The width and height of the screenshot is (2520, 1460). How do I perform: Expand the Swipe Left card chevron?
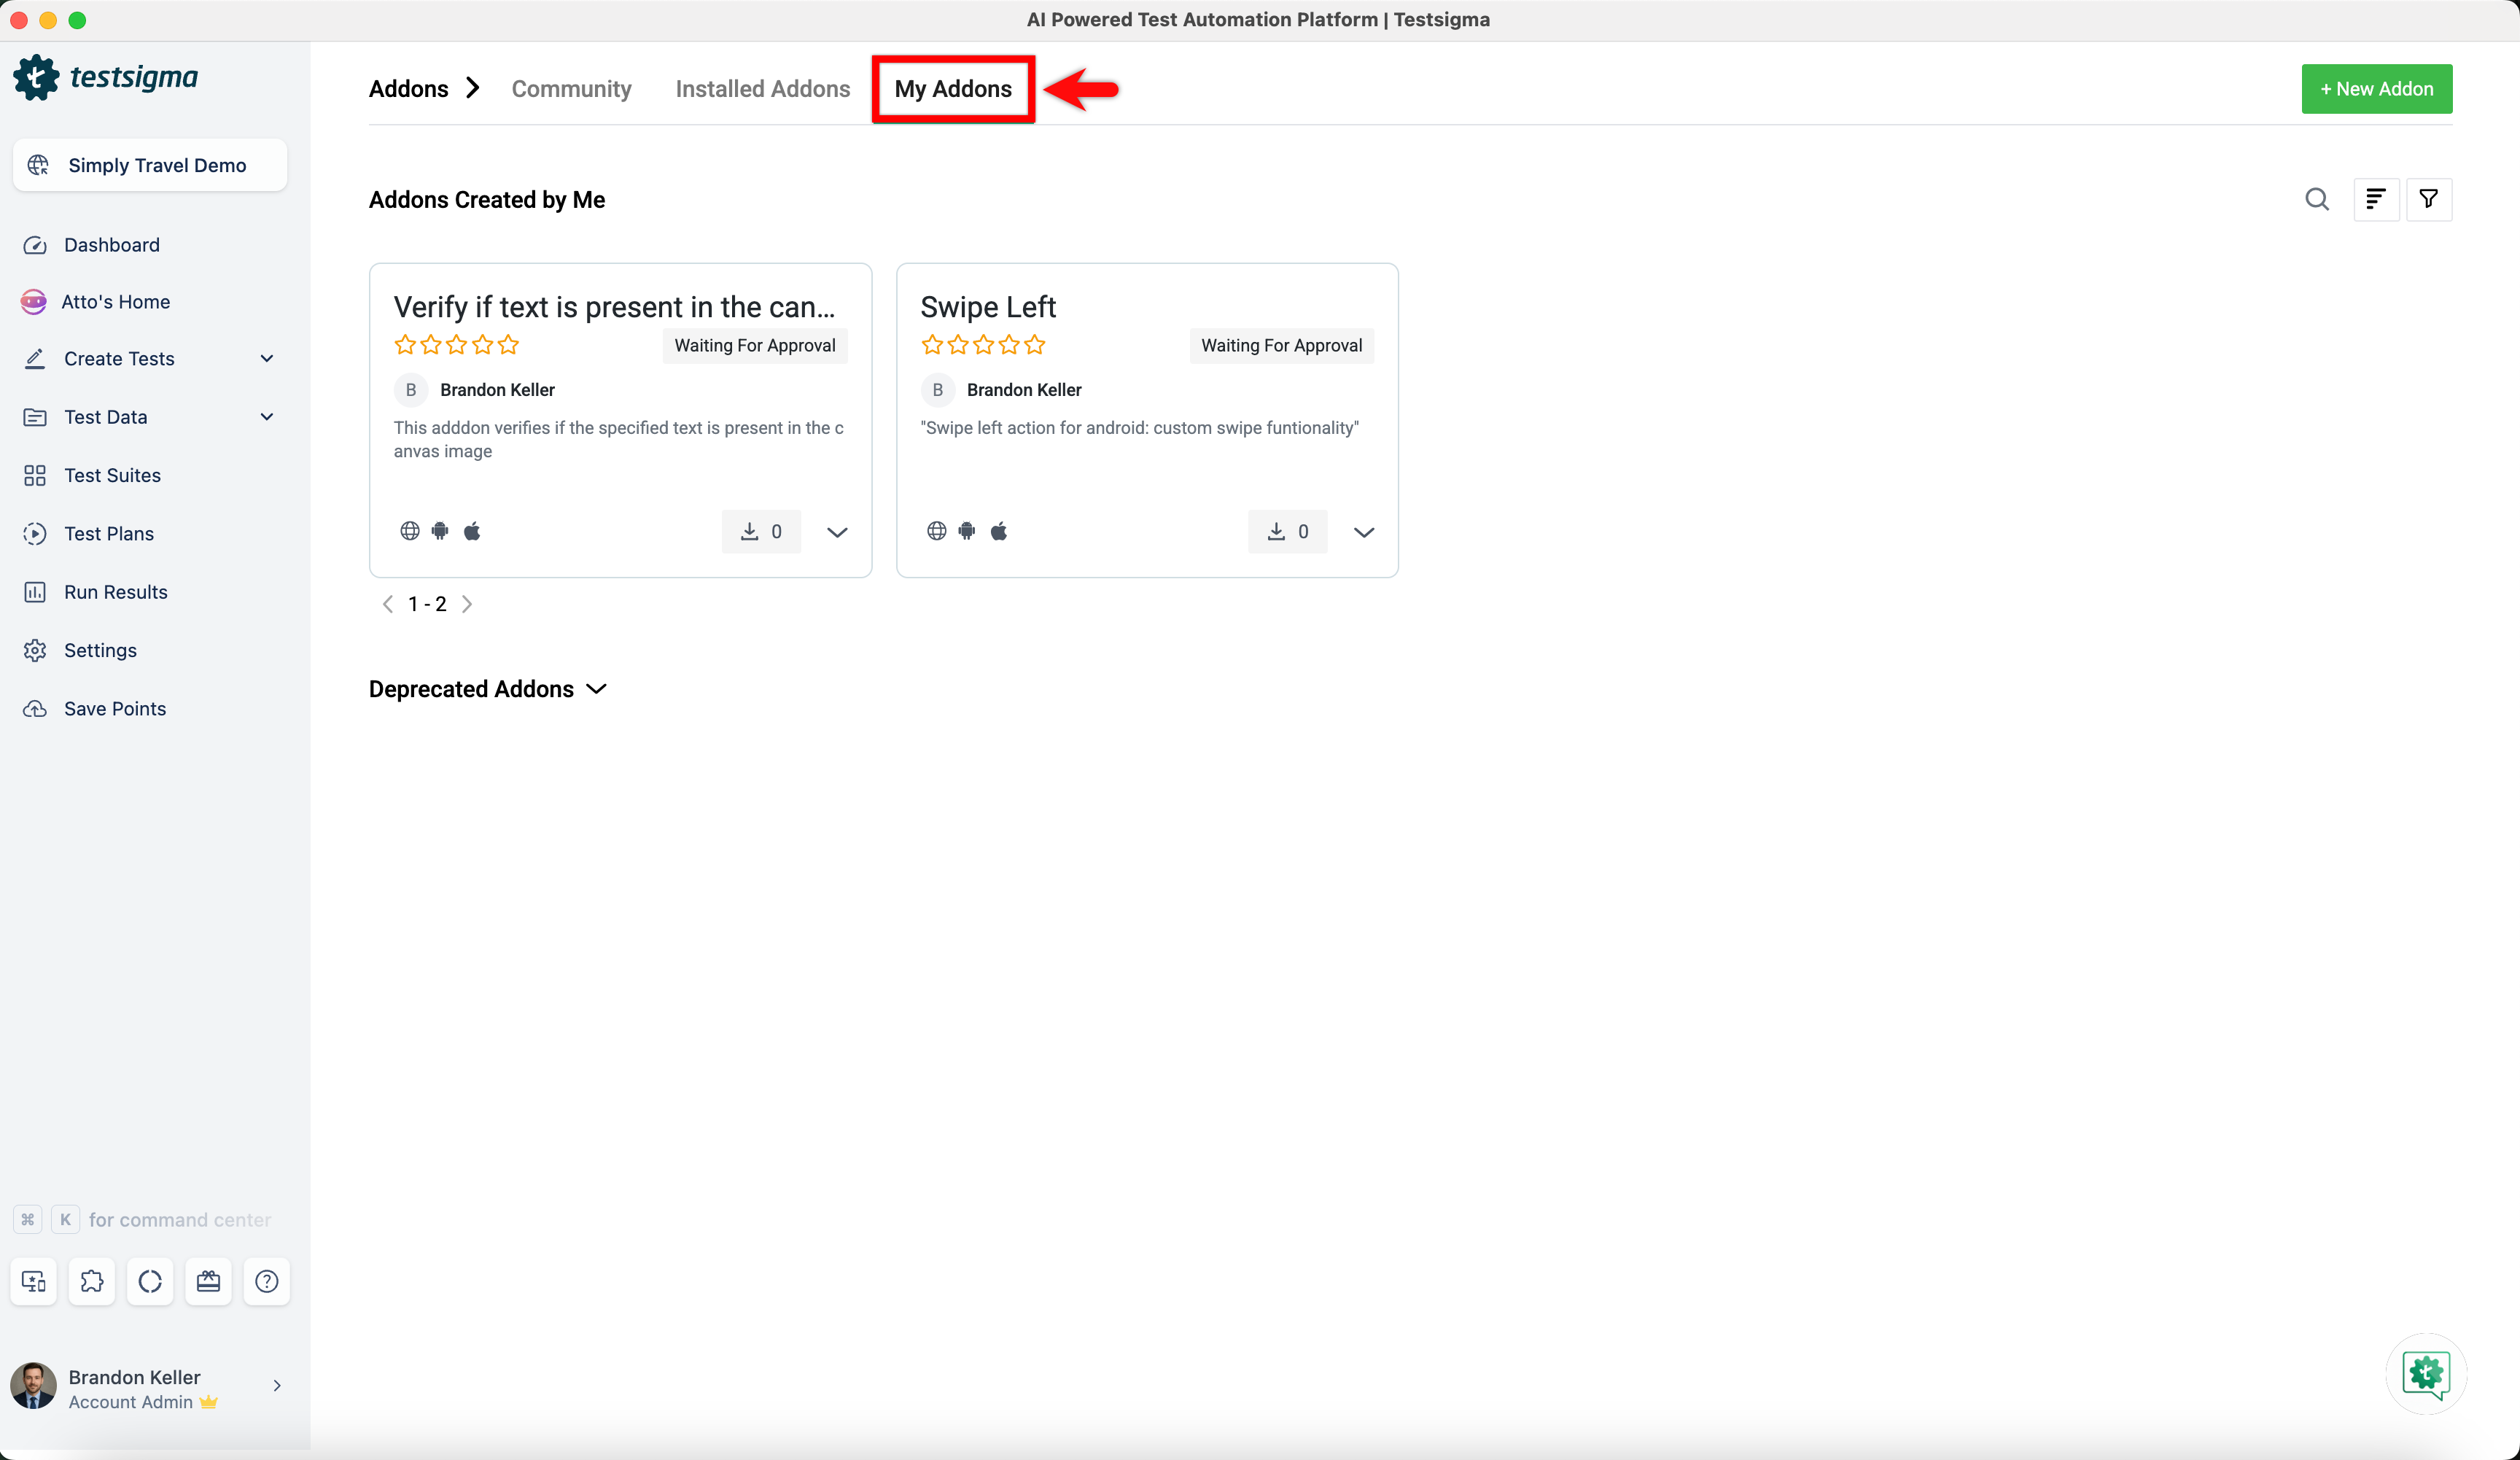(1363, 532)
